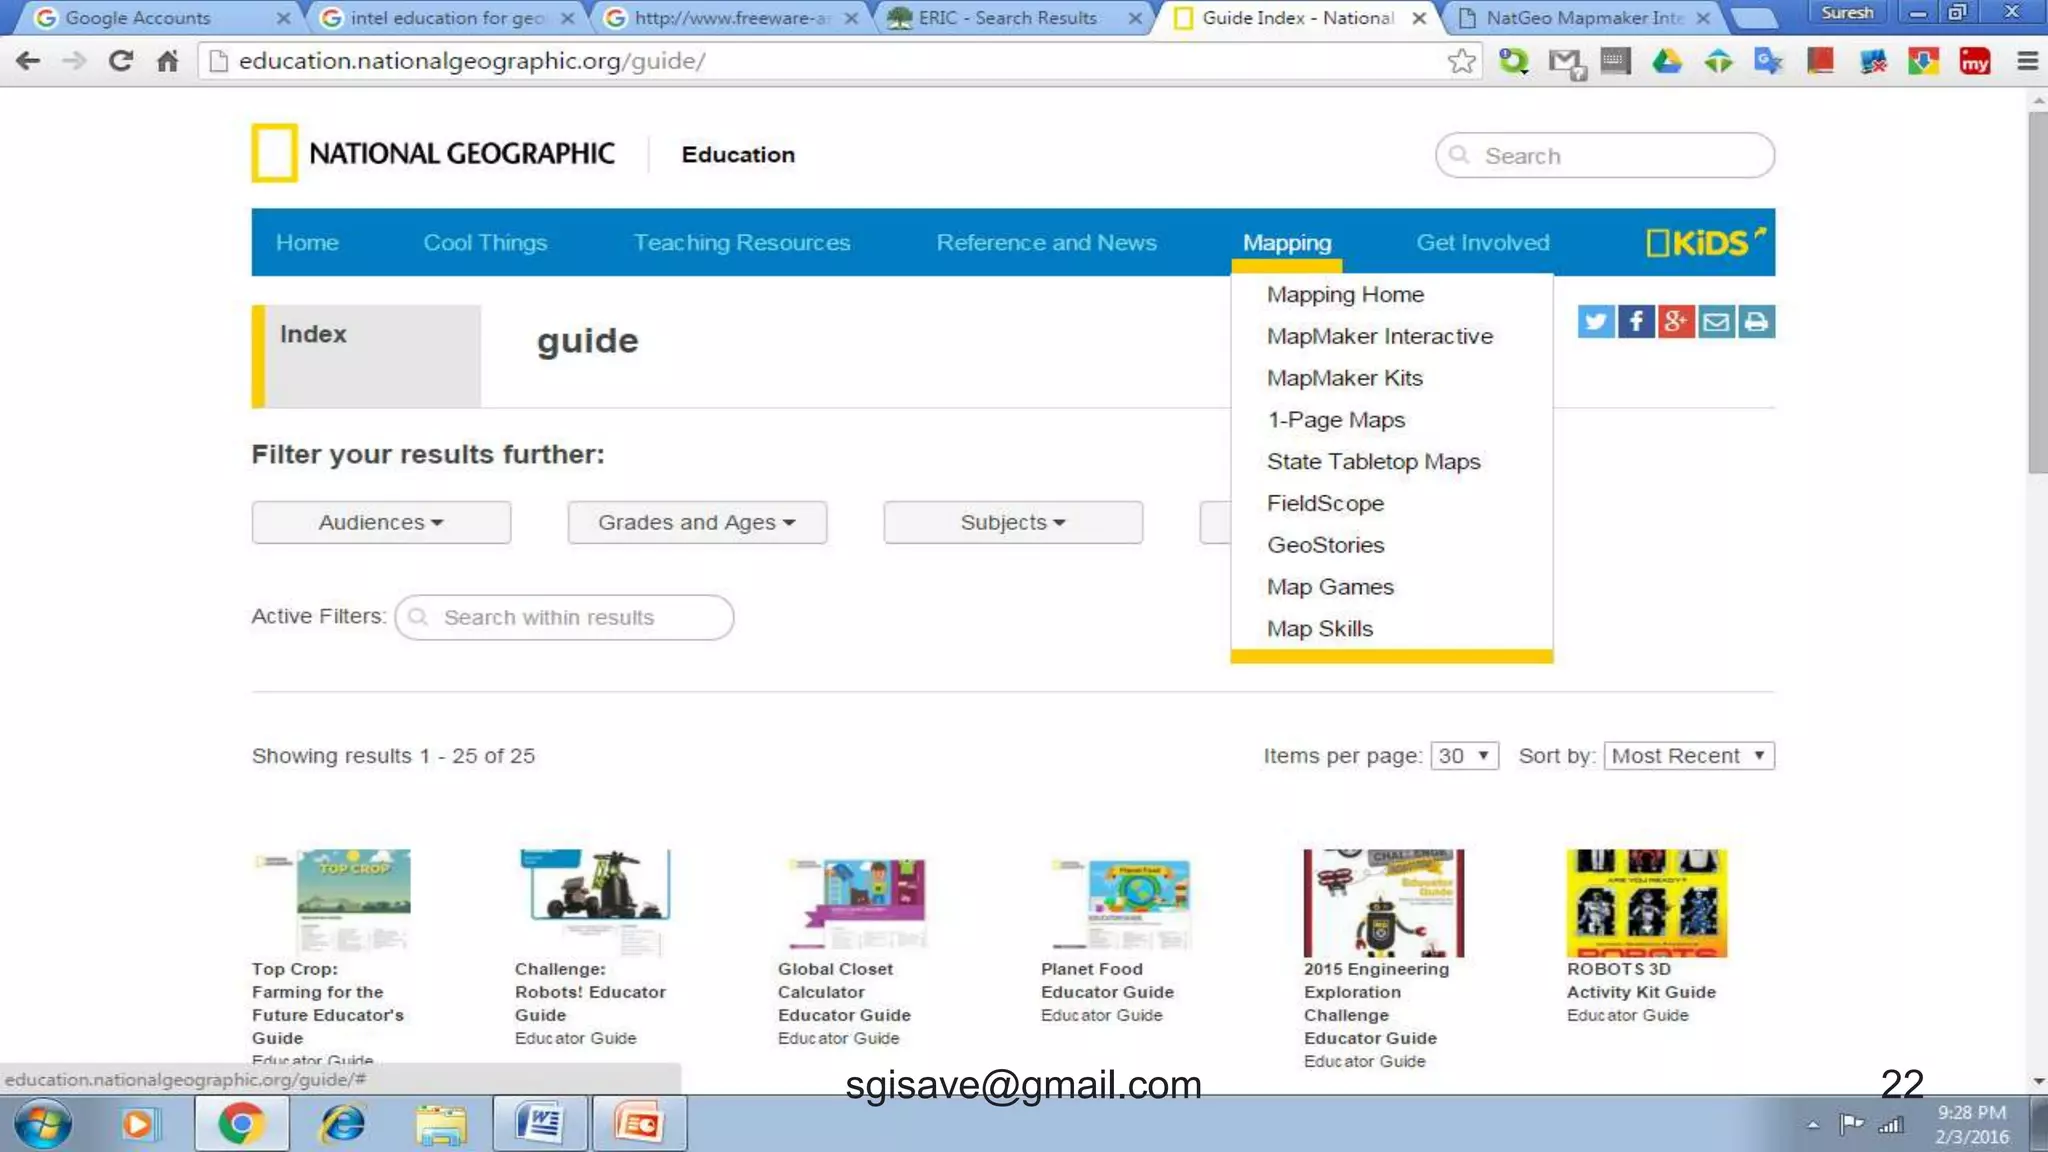This screenshot has height=1152, width=2048.
Task: Open the Subjects filter dropdown
Action: pyautogui.click(x=1013, y=522)
